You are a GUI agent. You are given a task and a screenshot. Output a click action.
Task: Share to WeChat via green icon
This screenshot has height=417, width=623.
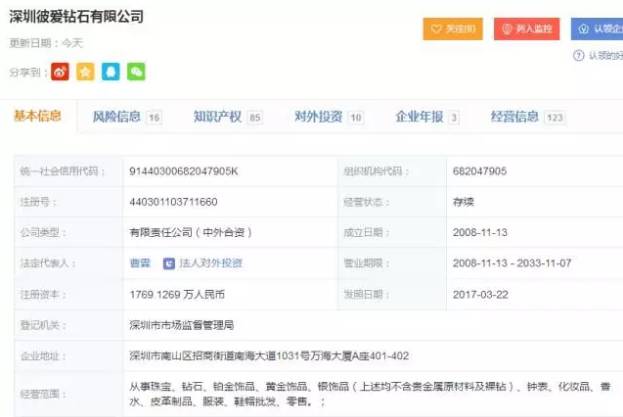[x=136, y=71]
